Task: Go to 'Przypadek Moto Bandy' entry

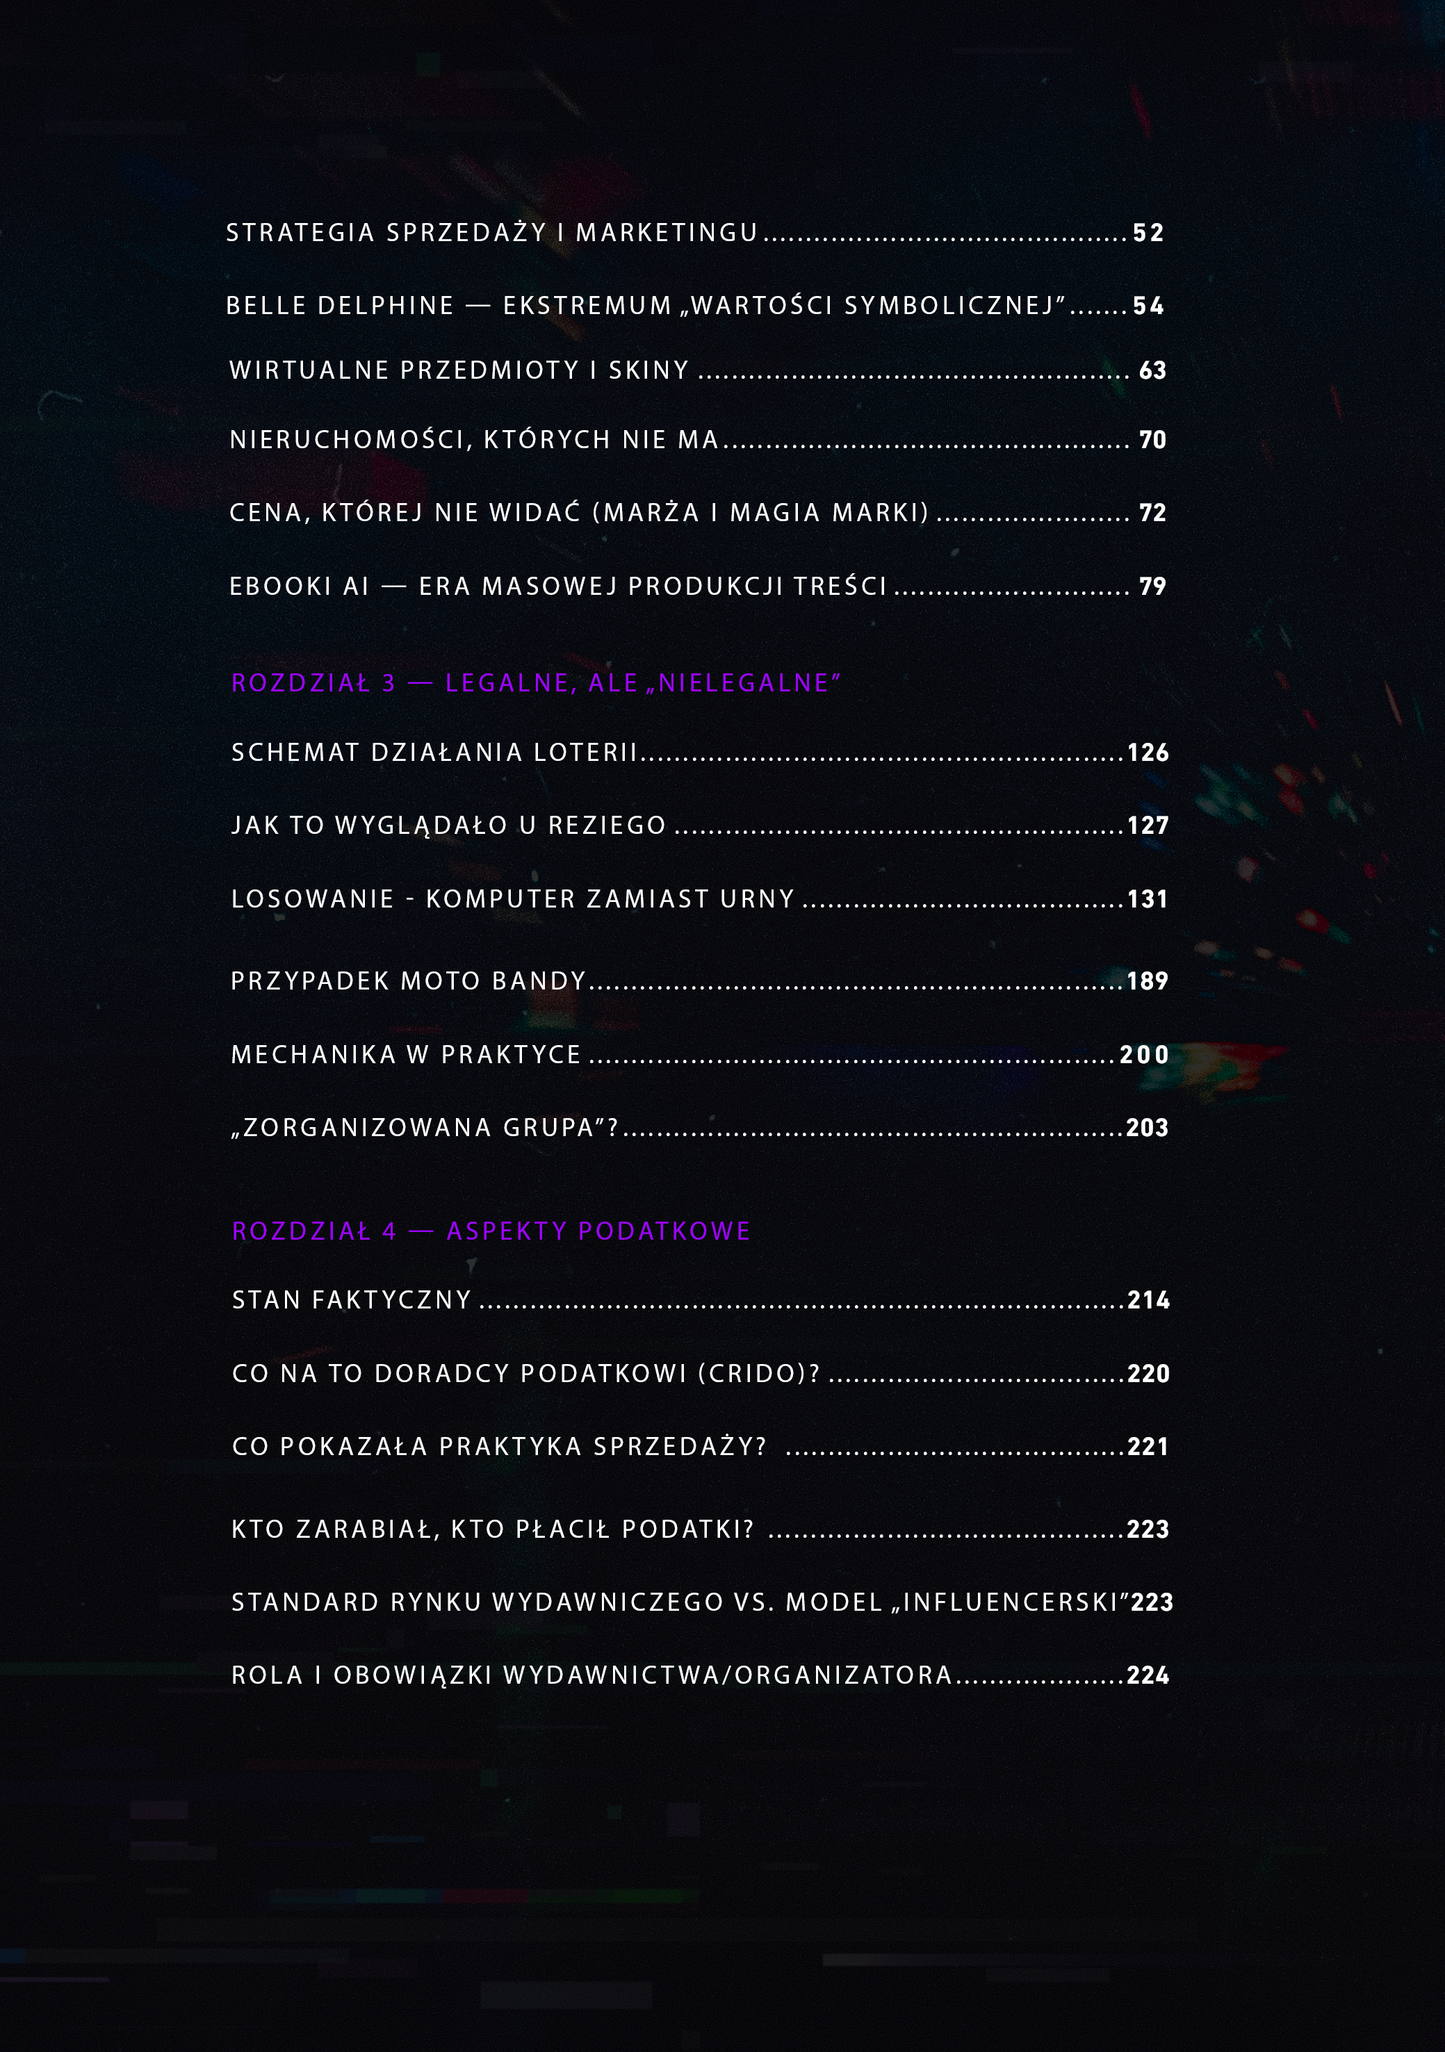Action: pos(700,981)
